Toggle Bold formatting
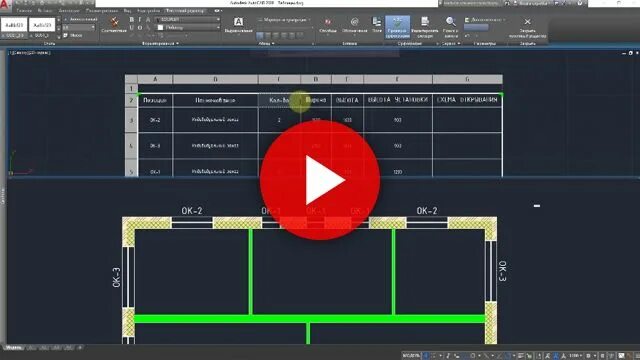This screenshot has height=360, width=640. 131,20
